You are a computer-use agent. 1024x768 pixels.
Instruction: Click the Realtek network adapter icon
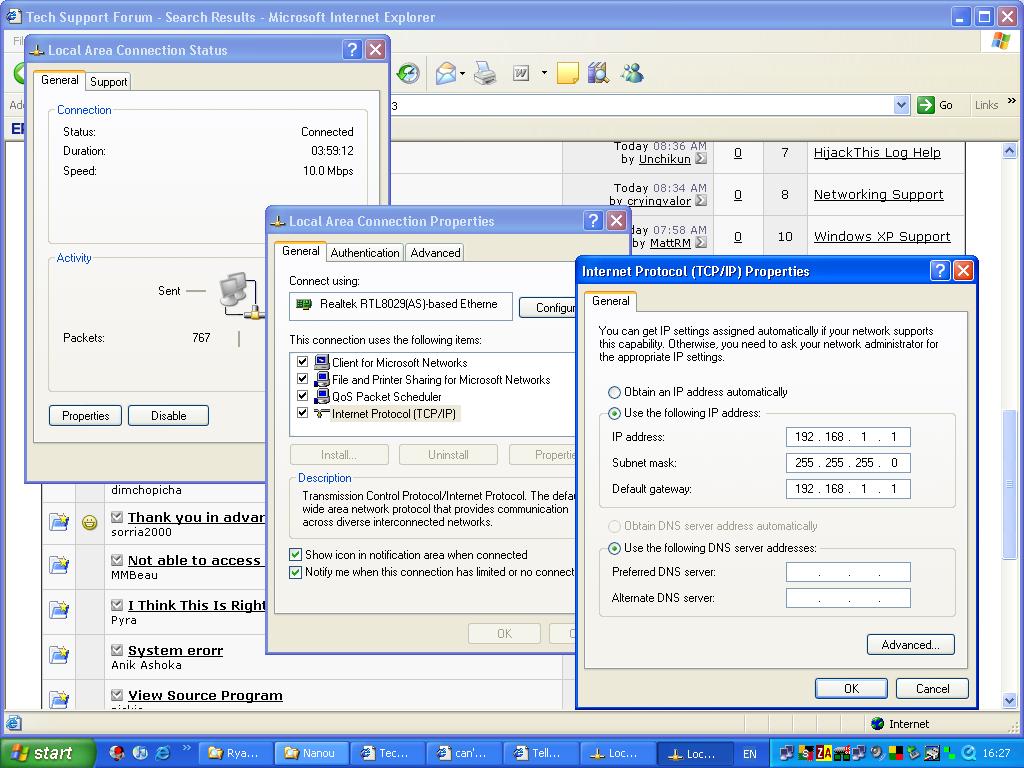(304, 304)
